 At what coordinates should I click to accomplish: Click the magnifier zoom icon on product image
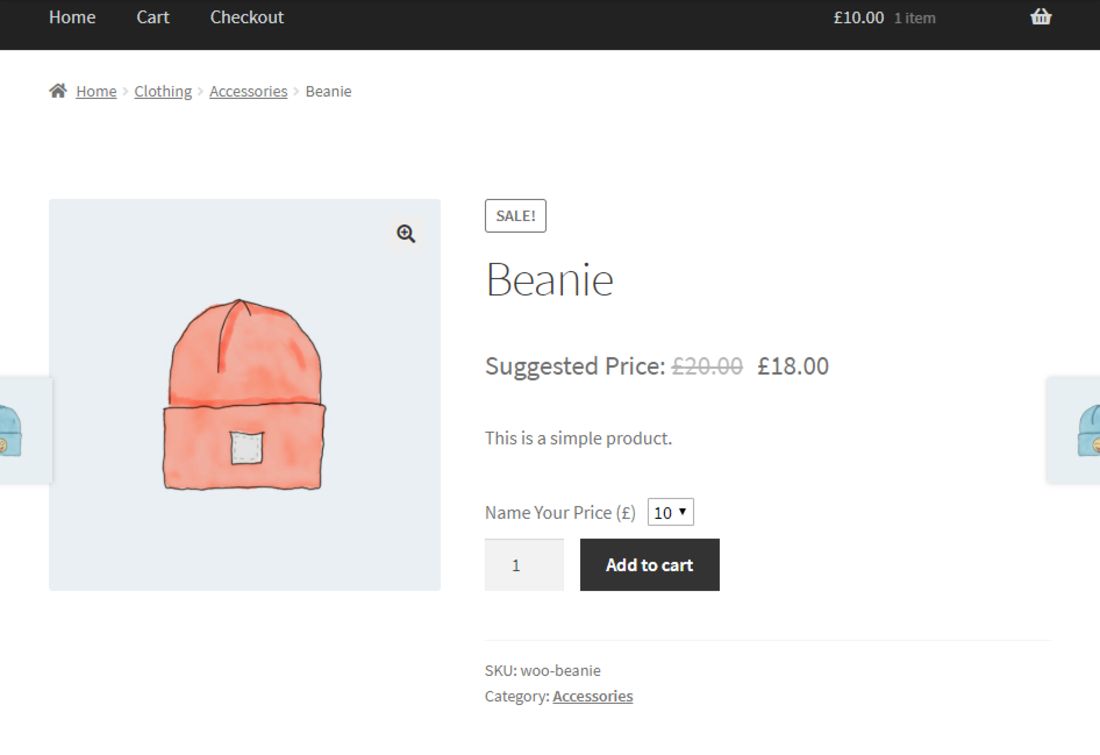pyautogui.click(x=406, y=234)
